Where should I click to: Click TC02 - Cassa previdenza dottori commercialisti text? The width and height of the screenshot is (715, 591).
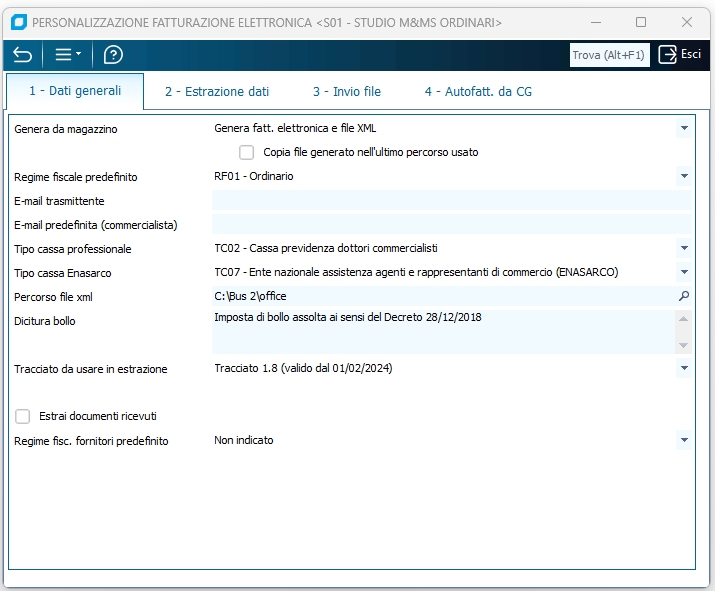(x=326, y=248)
